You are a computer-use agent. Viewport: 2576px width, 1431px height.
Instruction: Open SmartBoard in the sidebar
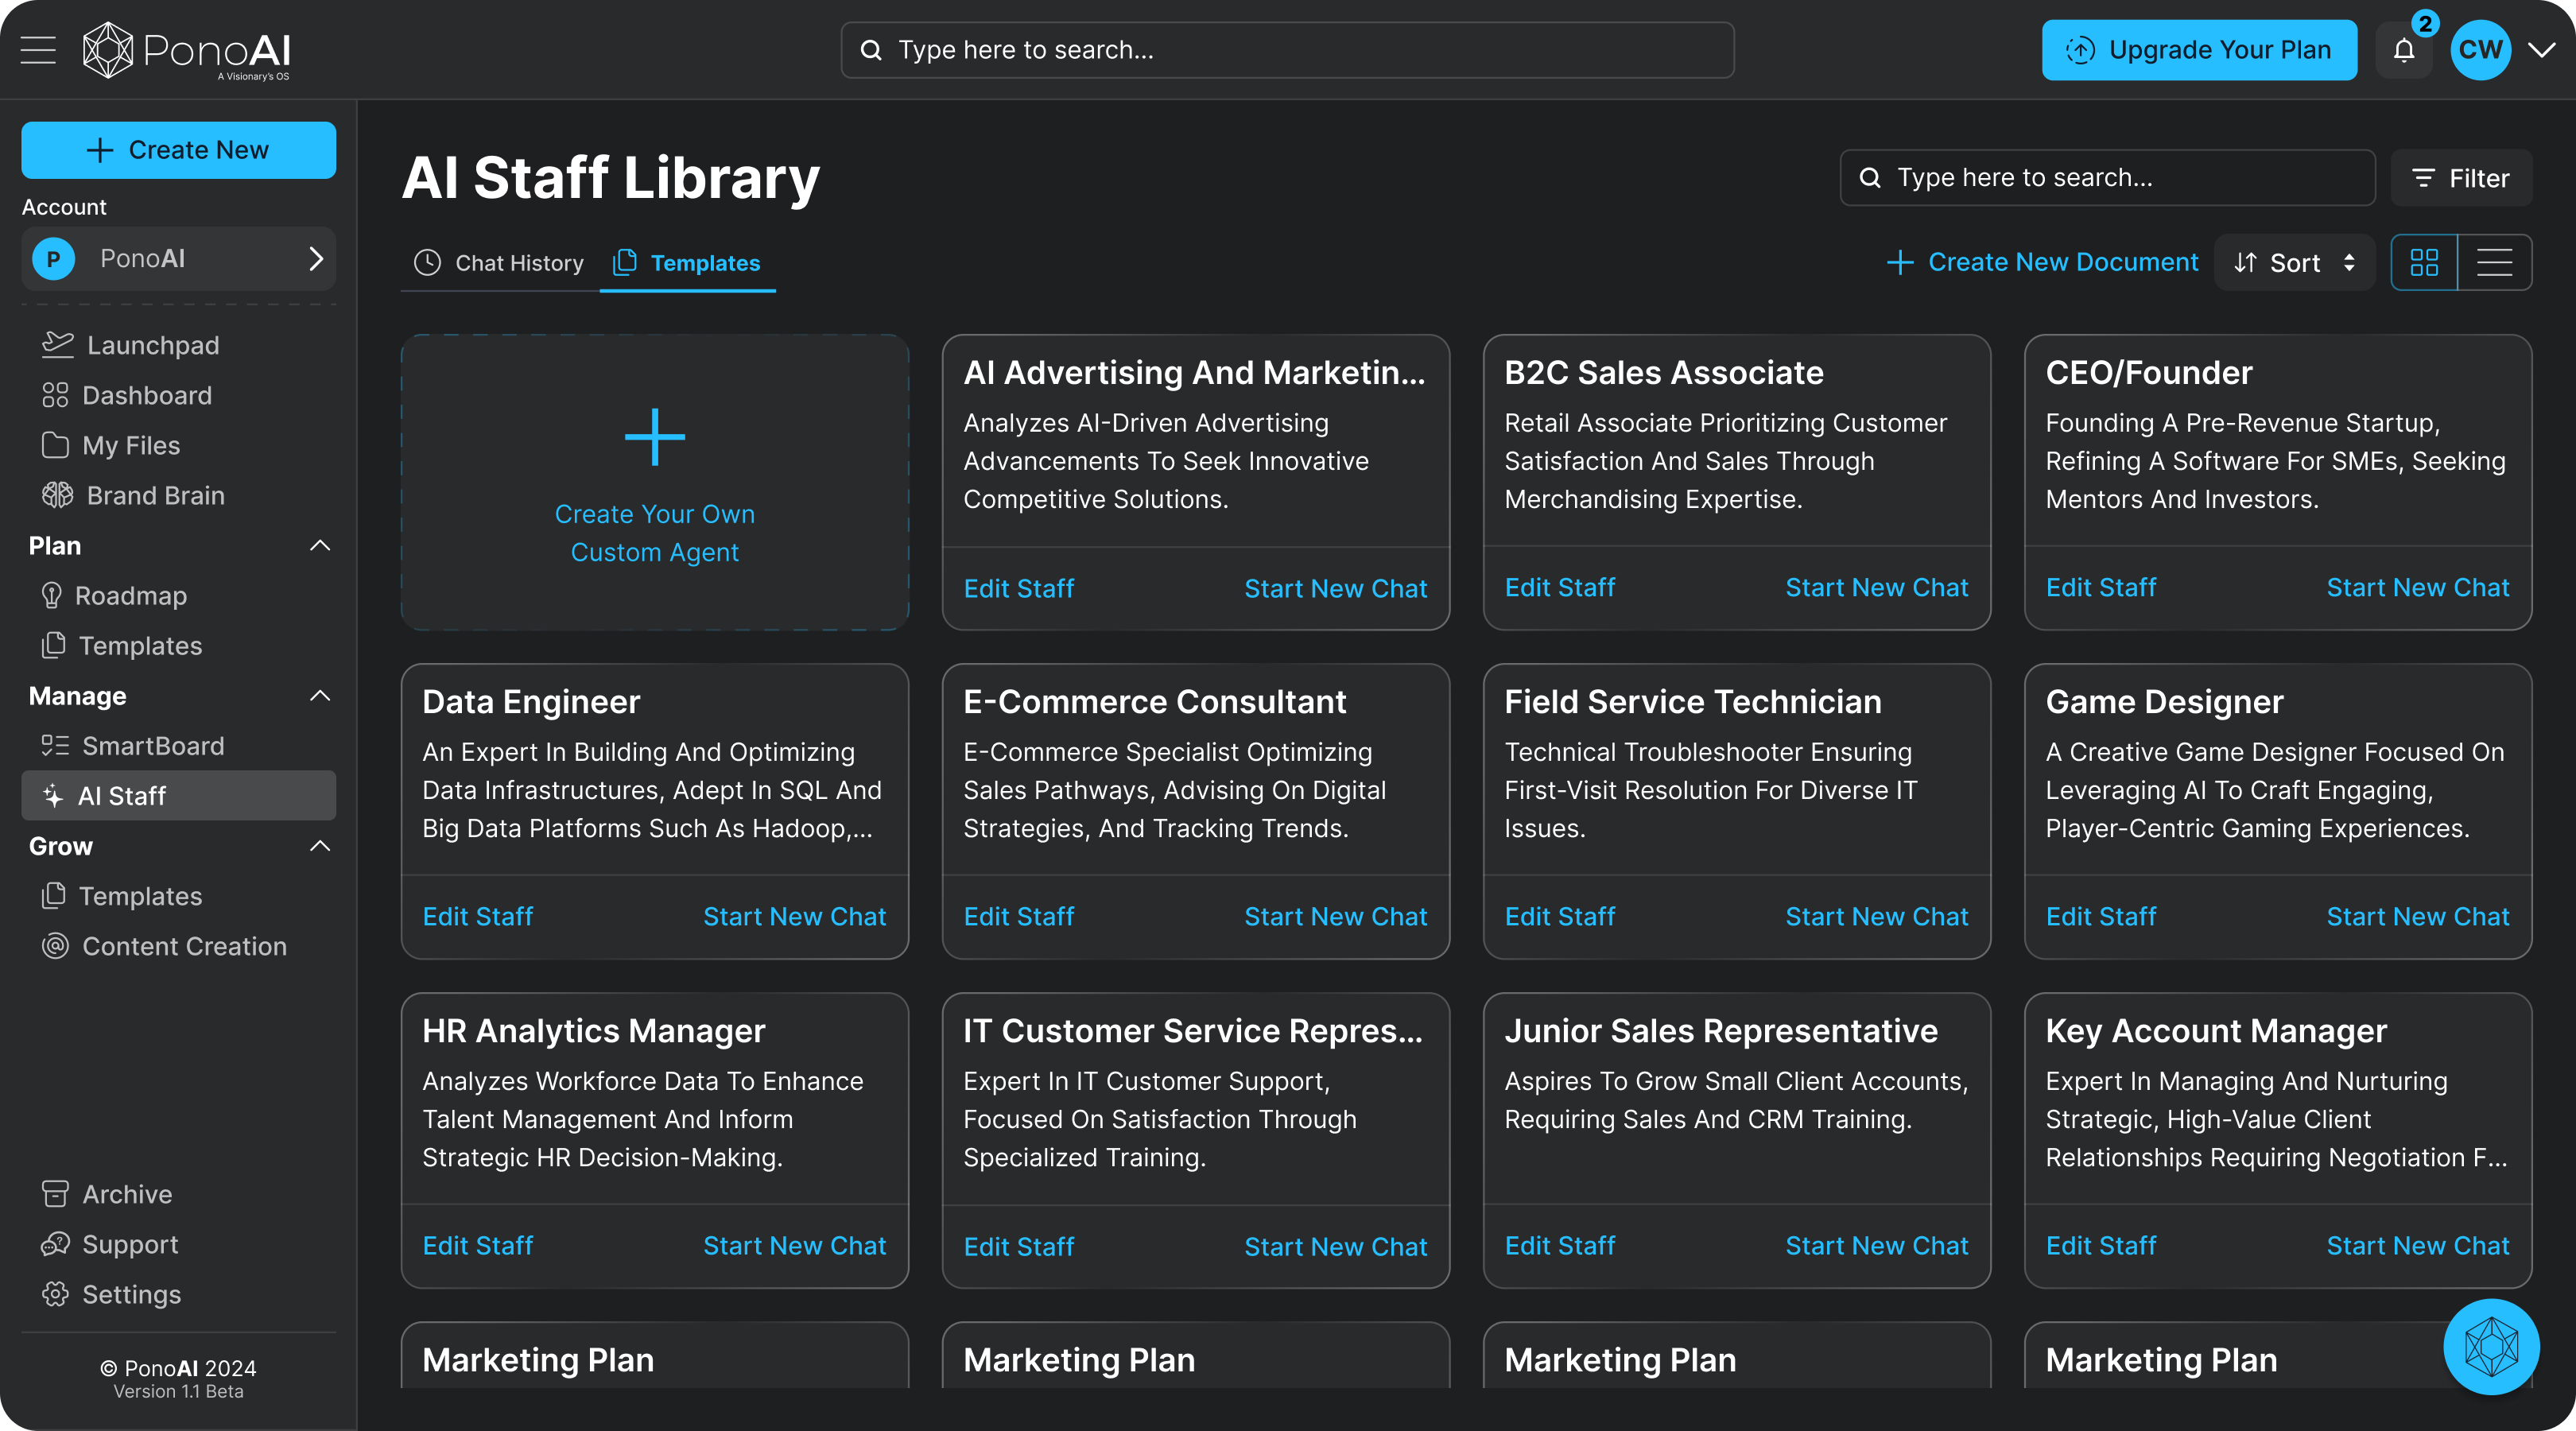[132, 745]
